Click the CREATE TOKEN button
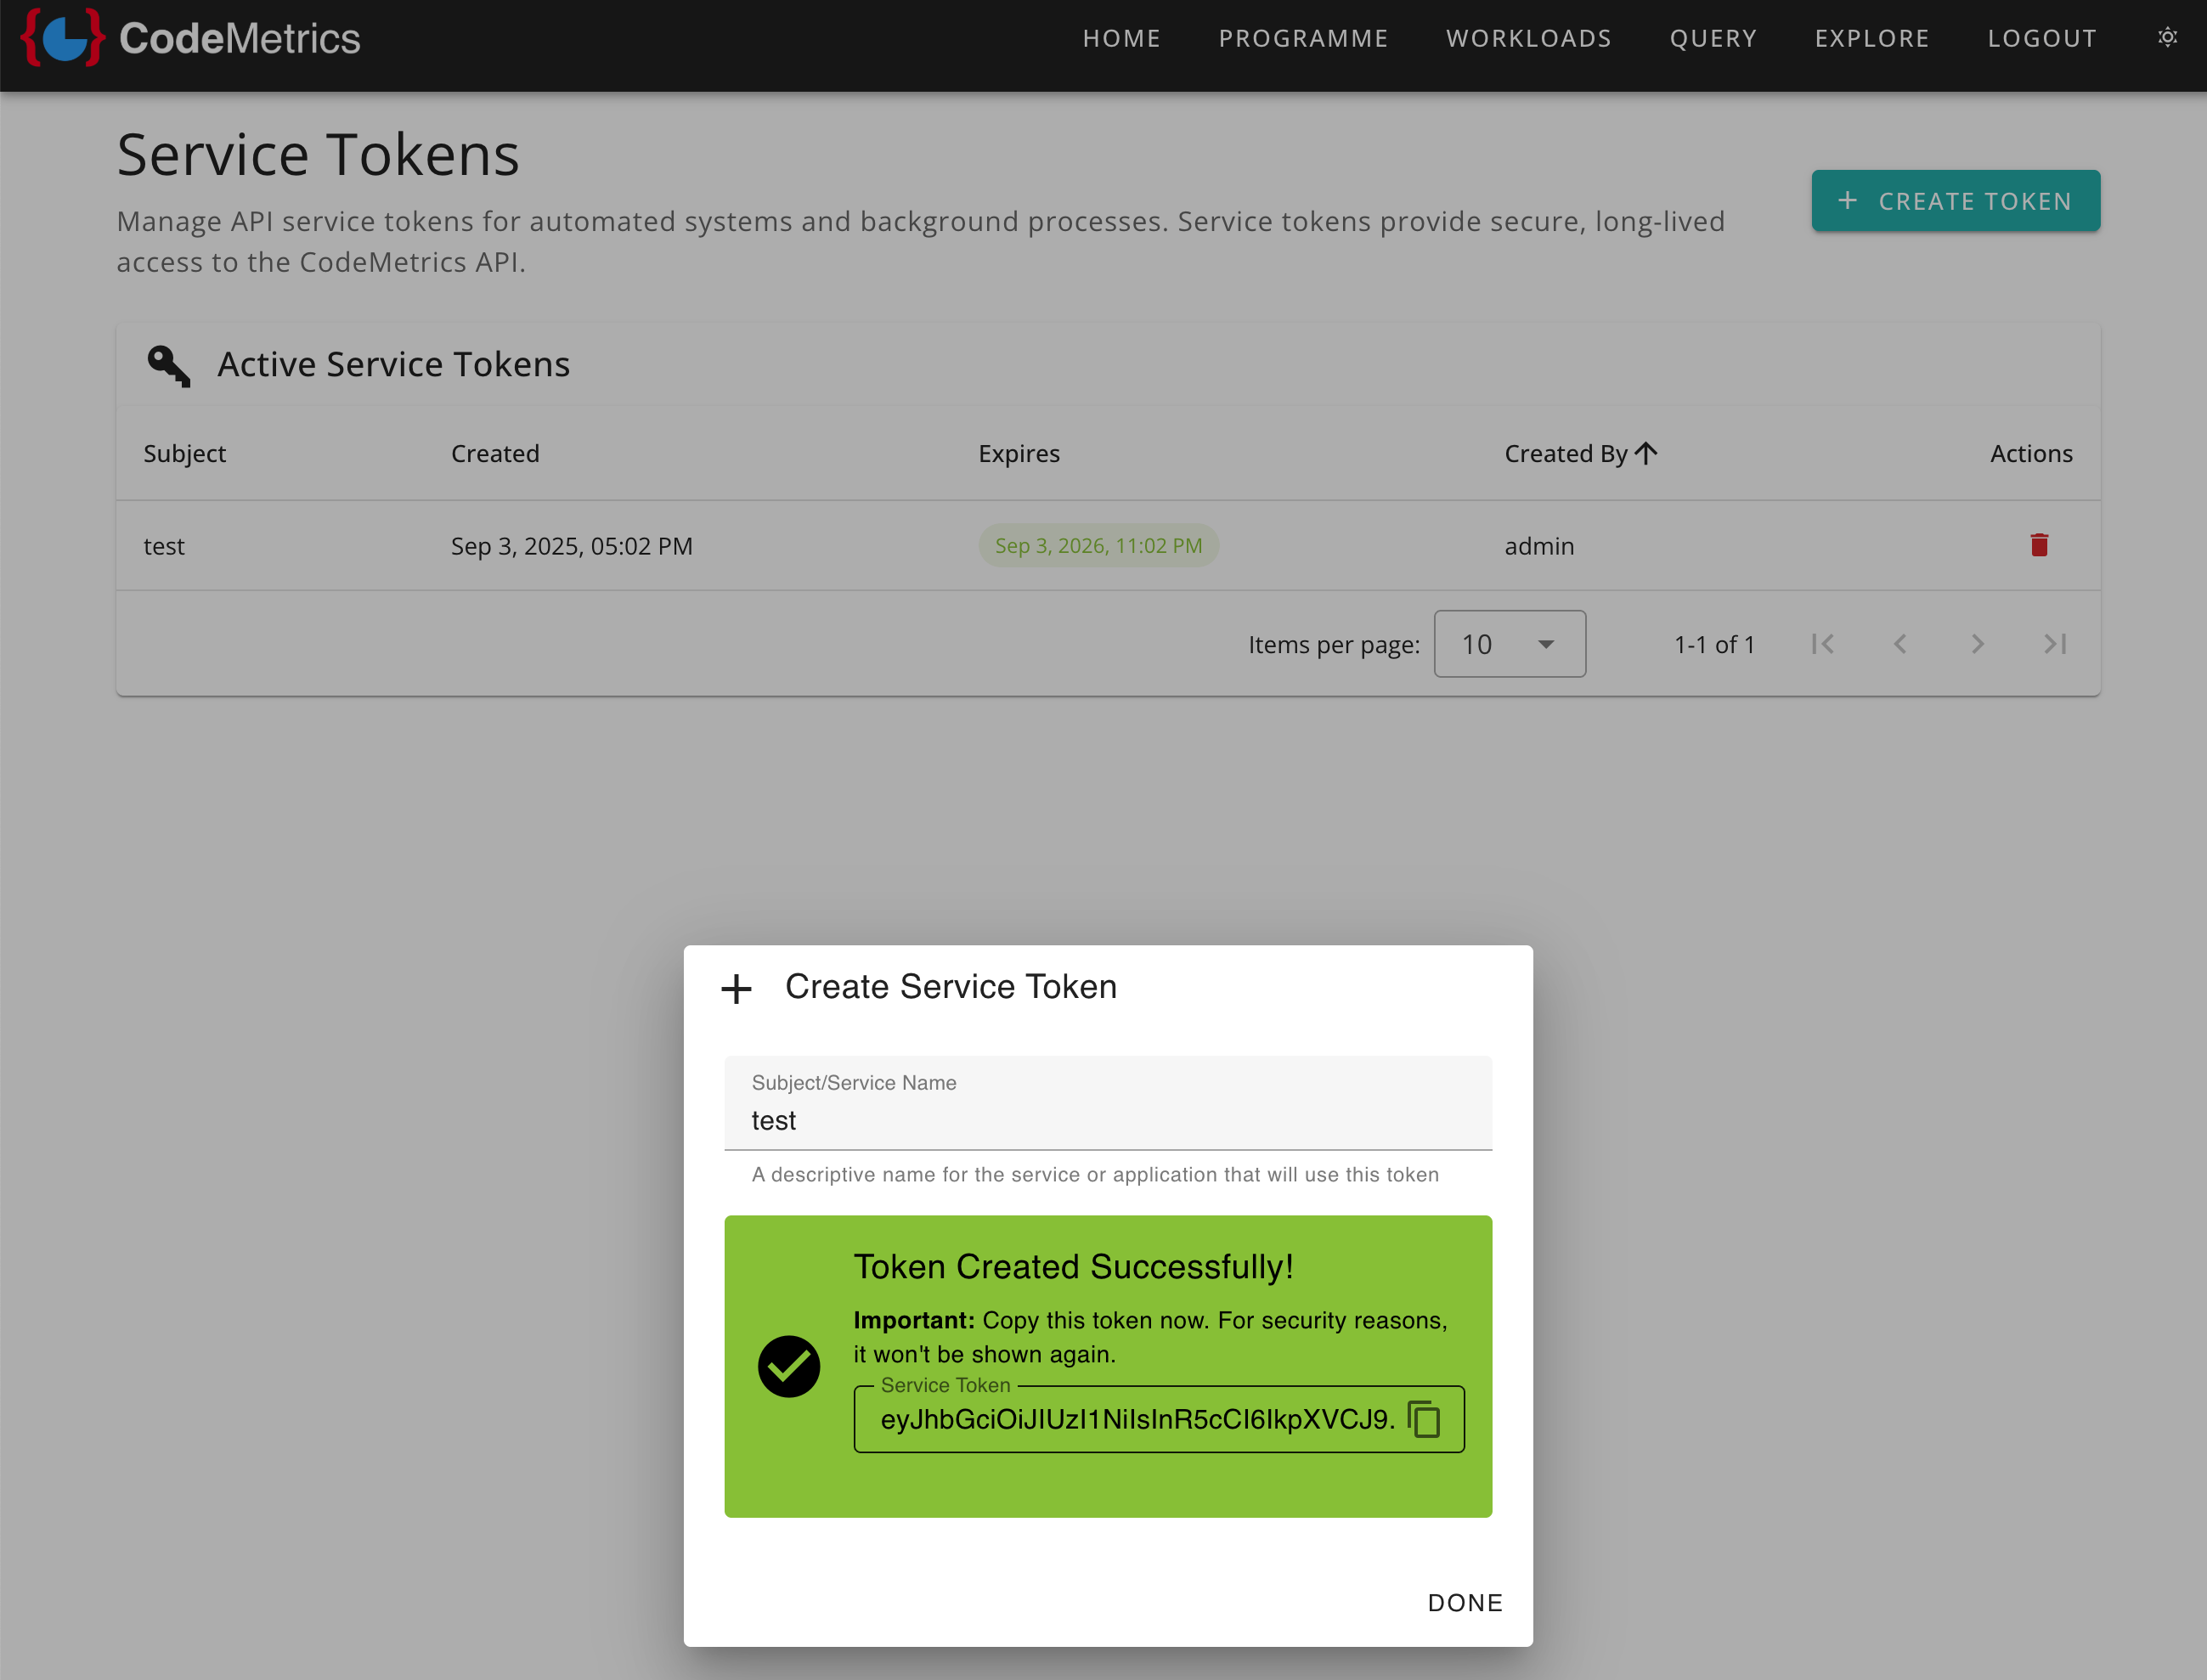The image size is (2207, 1680). tap(1955, 201)
